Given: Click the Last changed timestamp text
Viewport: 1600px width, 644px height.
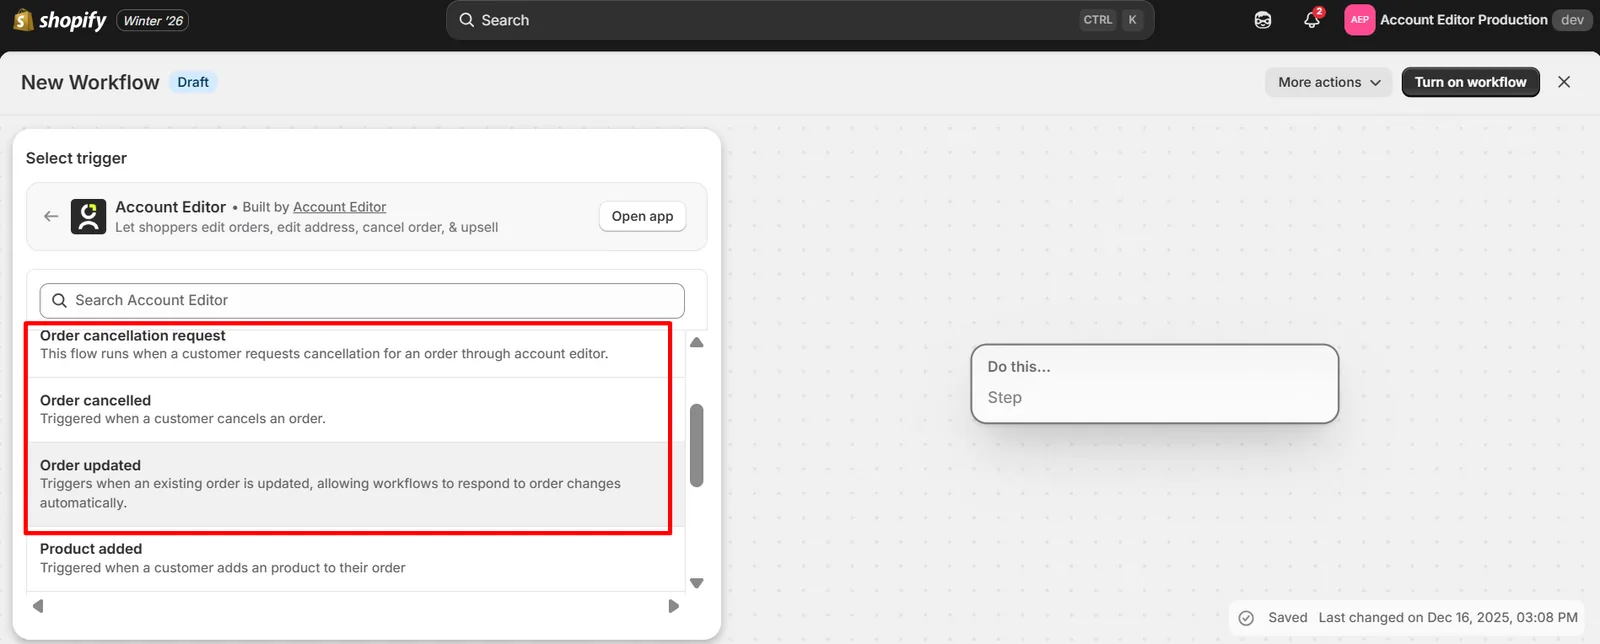Looking at the screenshot, I should coord(1448,618).
